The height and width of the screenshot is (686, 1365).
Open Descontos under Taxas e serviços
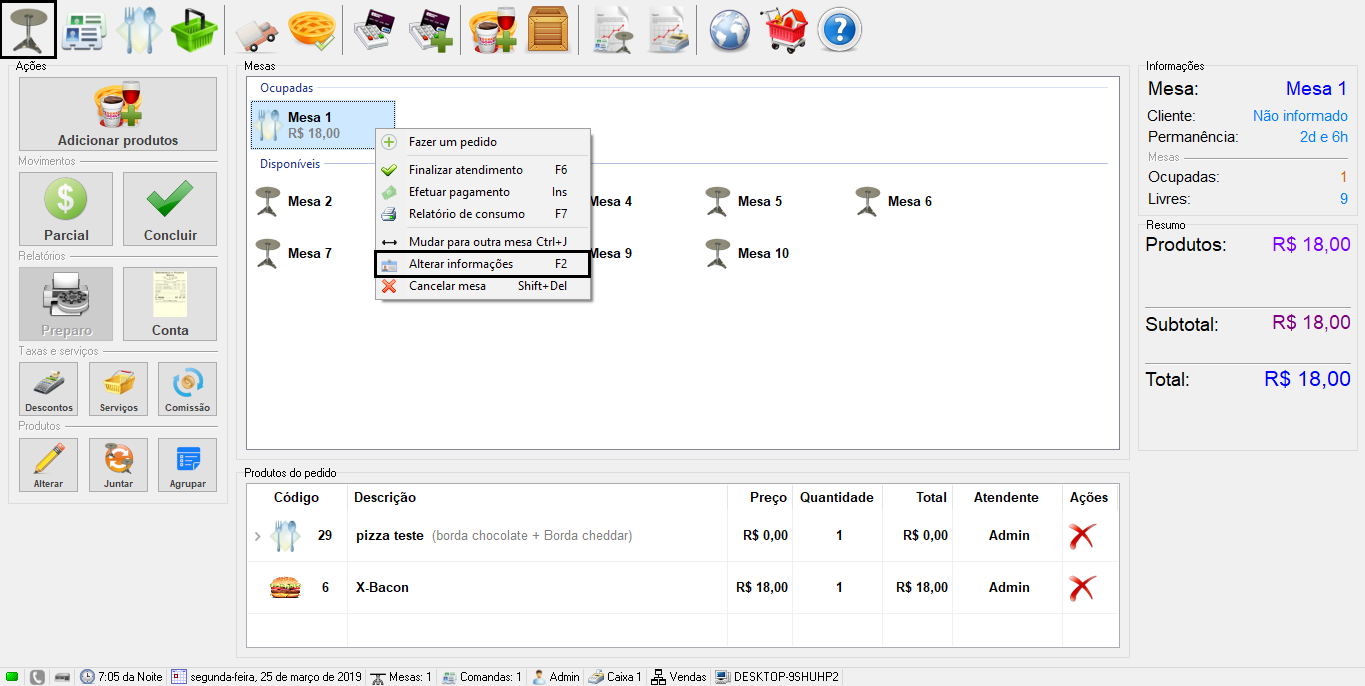point(49,389)
